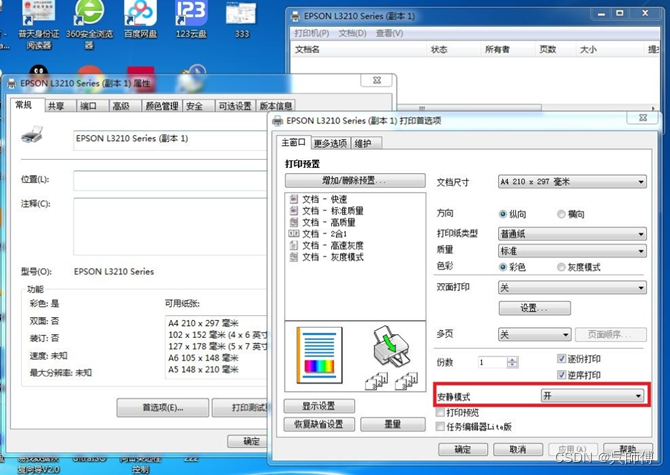Open the 百度网盘 desktop icon

141,19
